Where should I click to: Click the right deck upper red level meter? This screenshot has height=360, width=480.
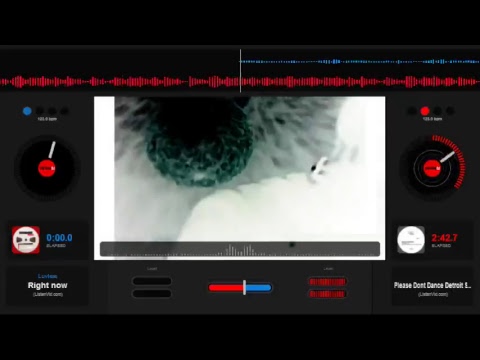coord(327,282)
